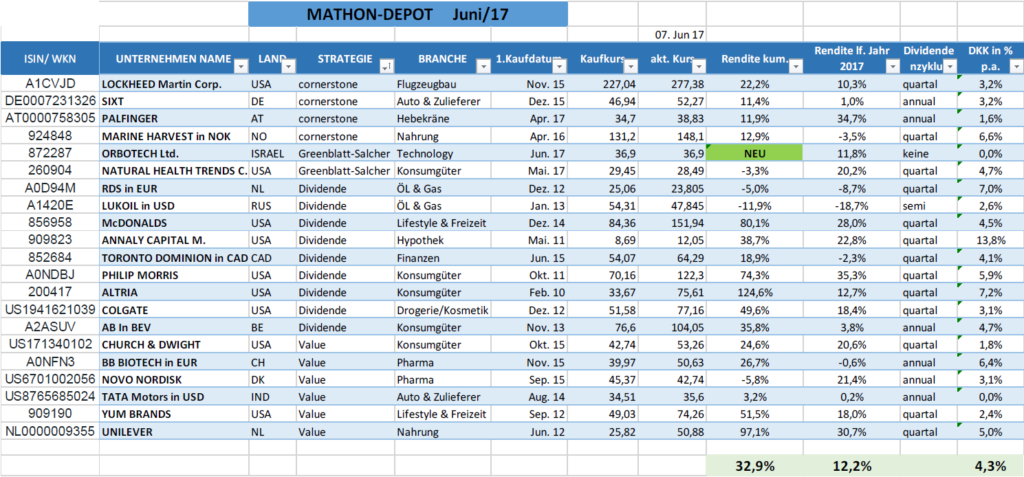The image size is (1024, 477).
Task: Click the keine dividend cell for ORBOTECH
Action: click(x=929, y=153)
